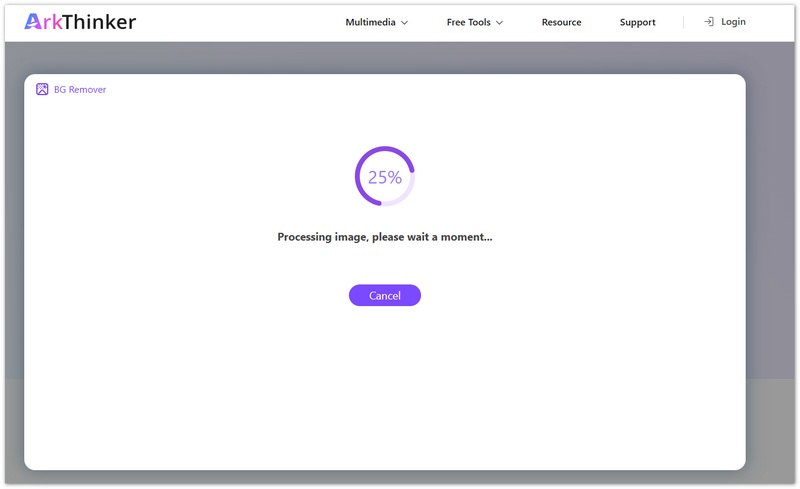Click the Login arrow icon
This screenshot has width=800, height=489.
point(709,21)
